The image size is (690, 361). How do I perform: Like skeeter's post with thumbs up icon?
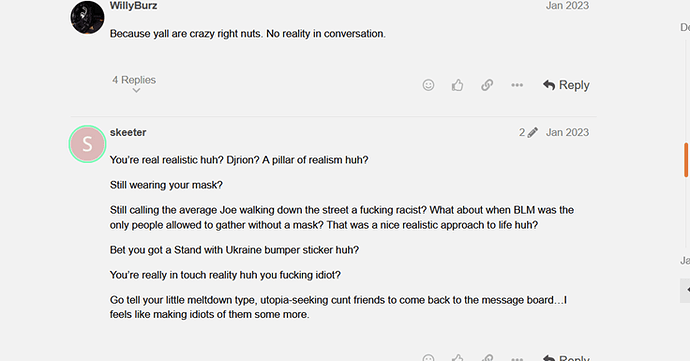tap(458, 357)
